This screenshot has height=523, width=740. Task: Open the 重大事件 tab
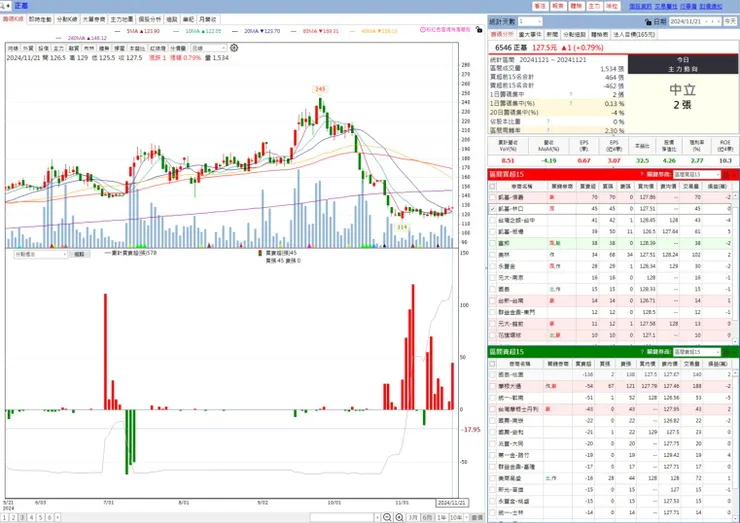530,34
